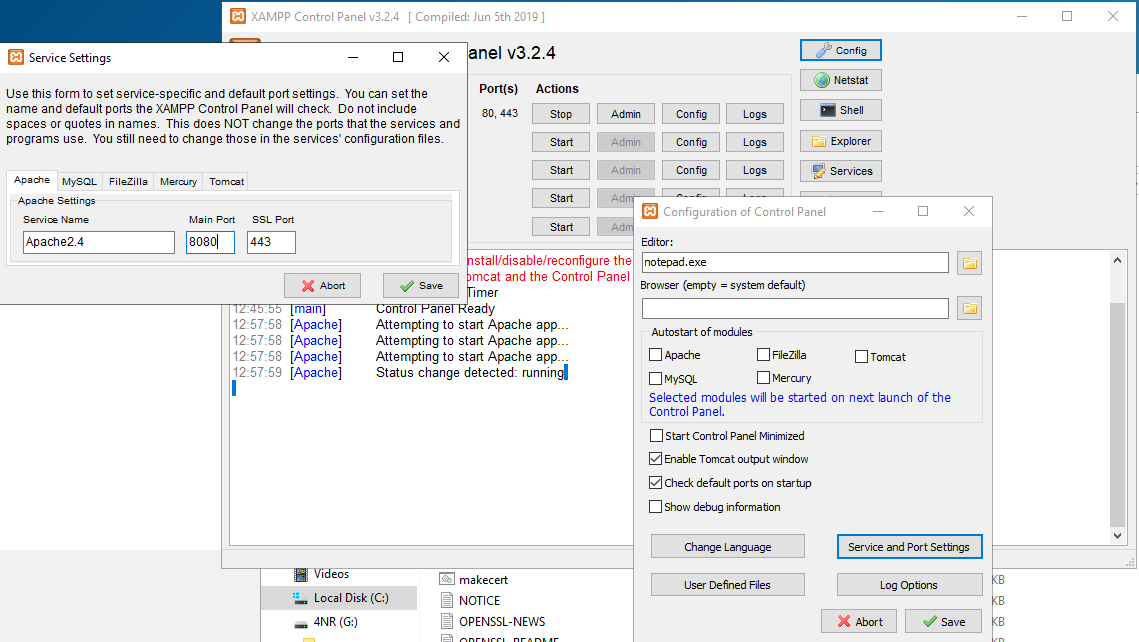Open Admin for Apache on ports 80, 443

[625, 114]
